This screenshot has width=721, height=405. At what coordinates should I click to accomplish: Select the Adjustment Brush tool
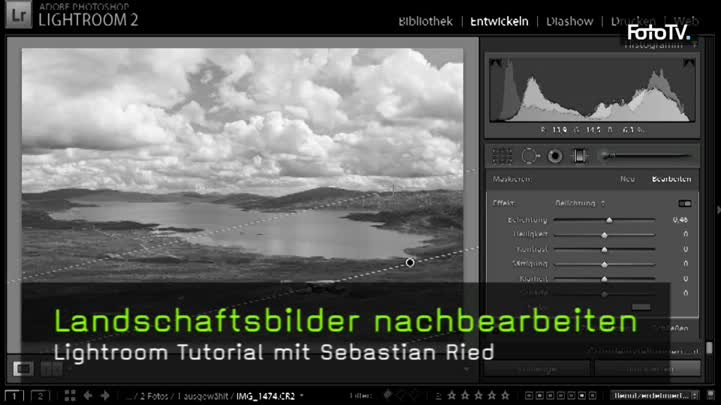645,156
